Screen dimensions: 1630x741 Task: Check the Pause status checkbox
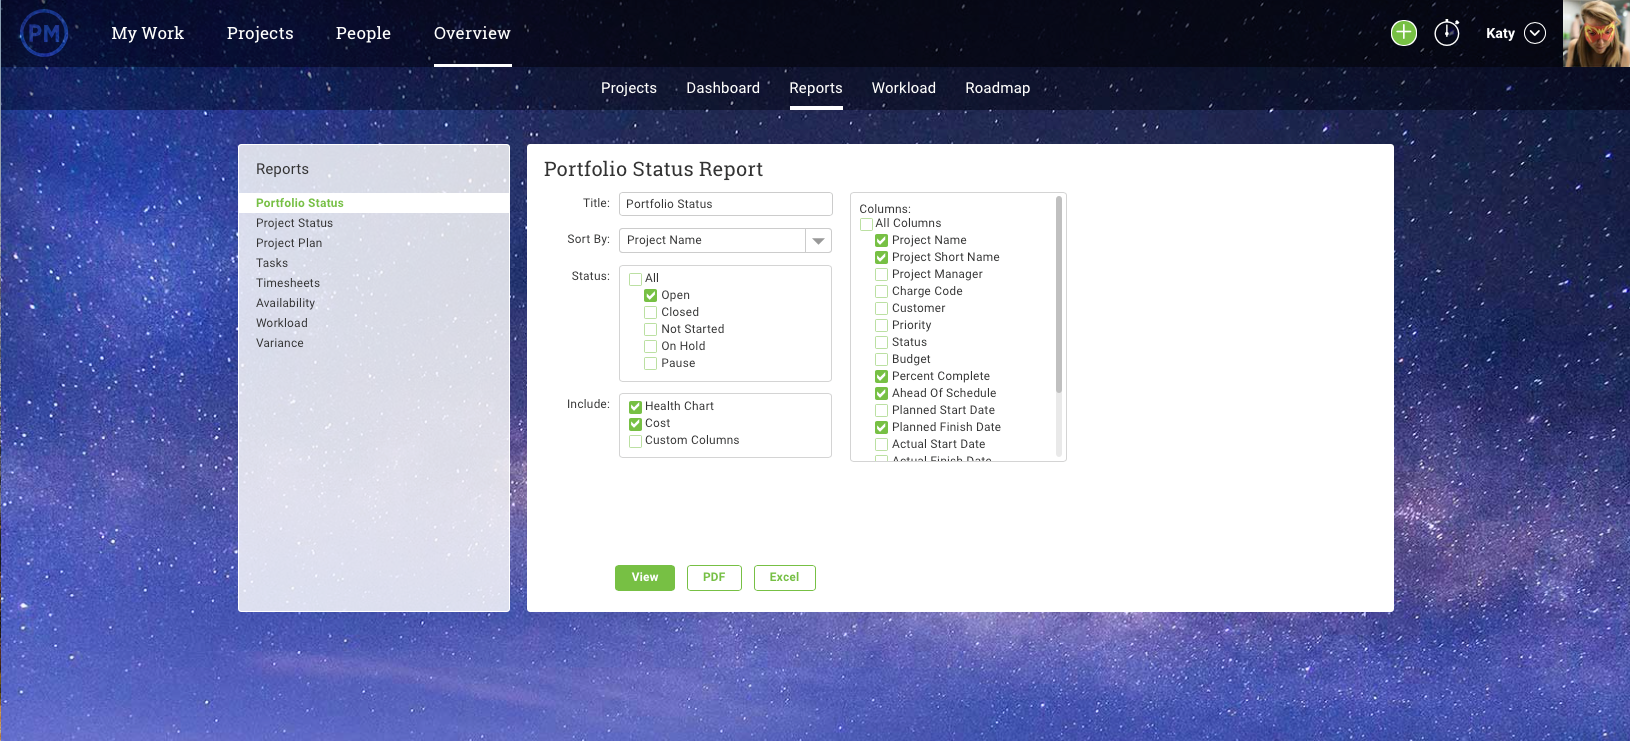tap(651, 364)
